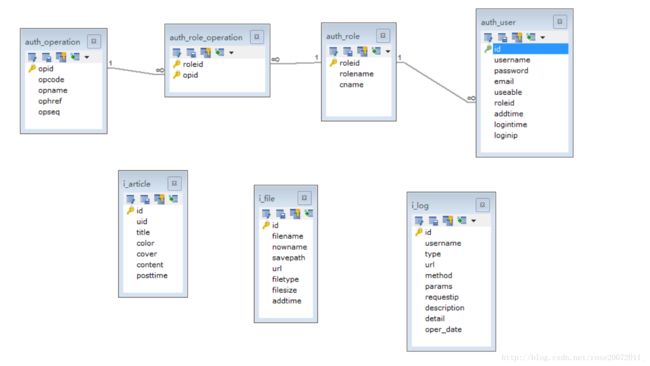Image resolution: width=650 pixels, height=366 pixels.
Task: Select the opname column
Action: click(53, 90)
